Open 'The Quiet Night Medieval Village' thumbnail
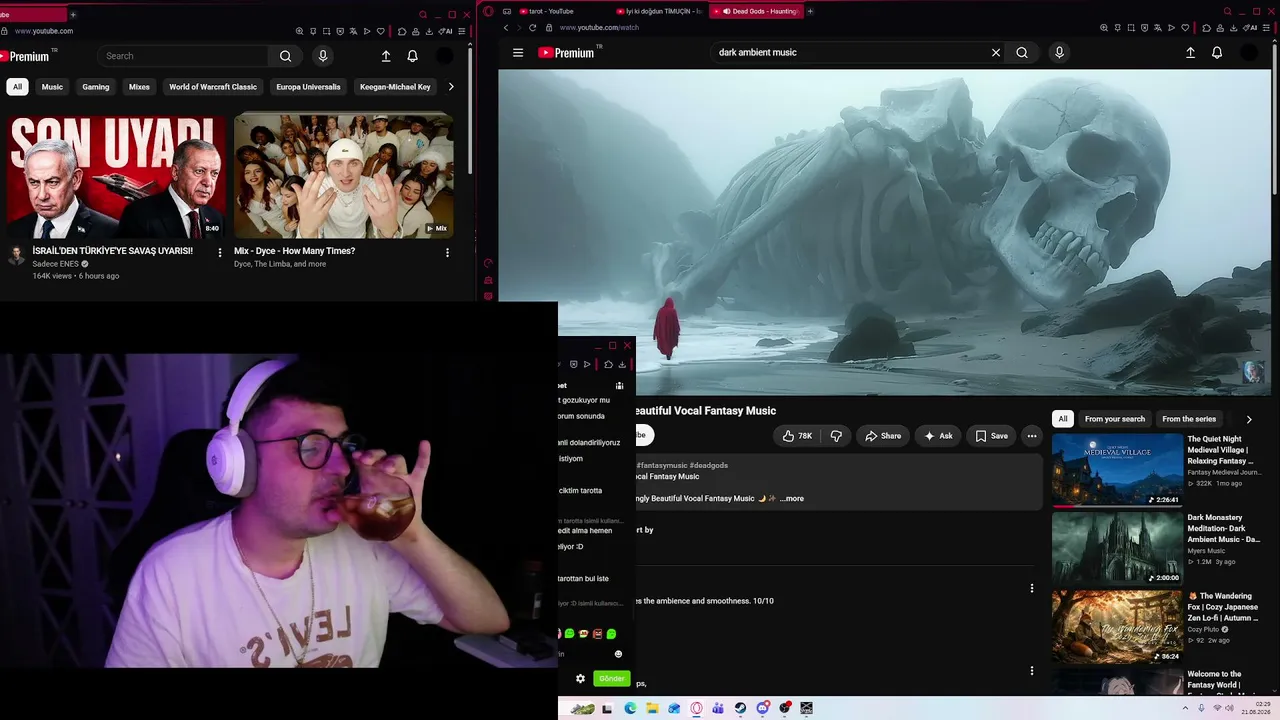The width and height of the screenshot is (1280, 720). (x=1117, y=470)
